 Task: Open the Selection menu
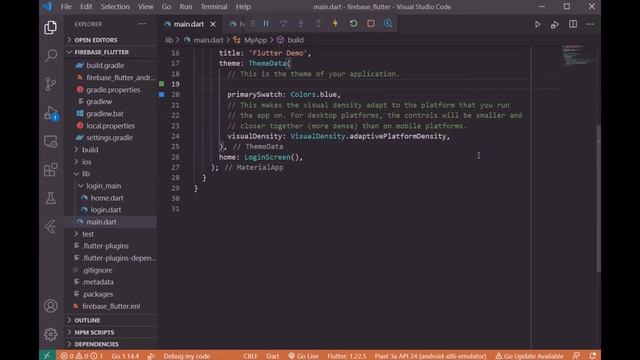(115, 7)
